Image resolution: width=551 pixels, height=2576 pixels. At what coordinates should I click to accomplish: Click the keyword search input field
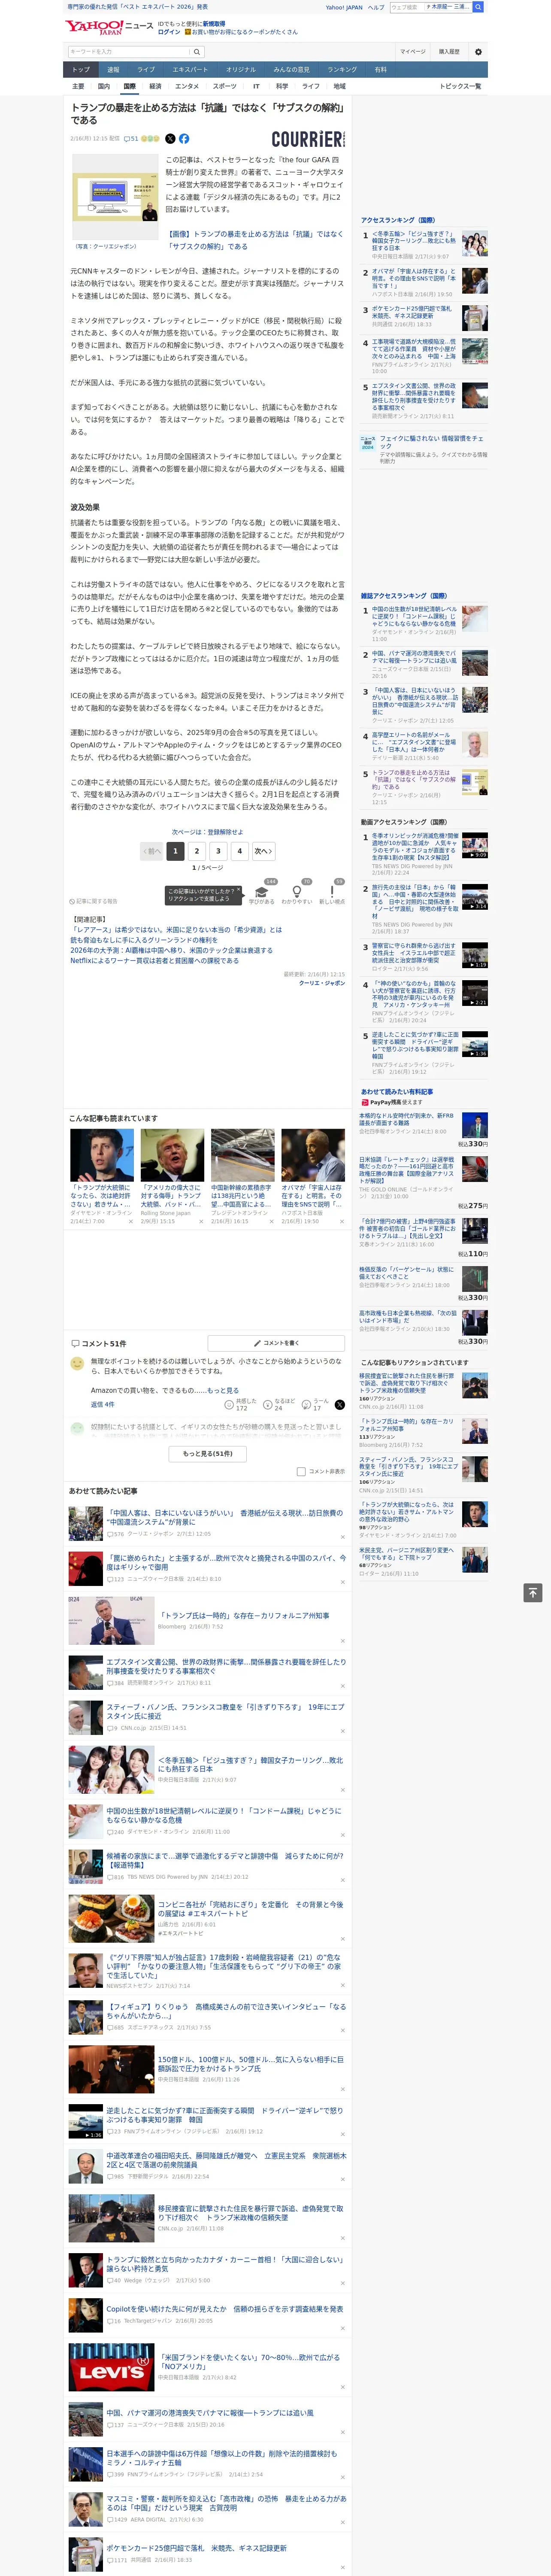[x=128, y=52]
